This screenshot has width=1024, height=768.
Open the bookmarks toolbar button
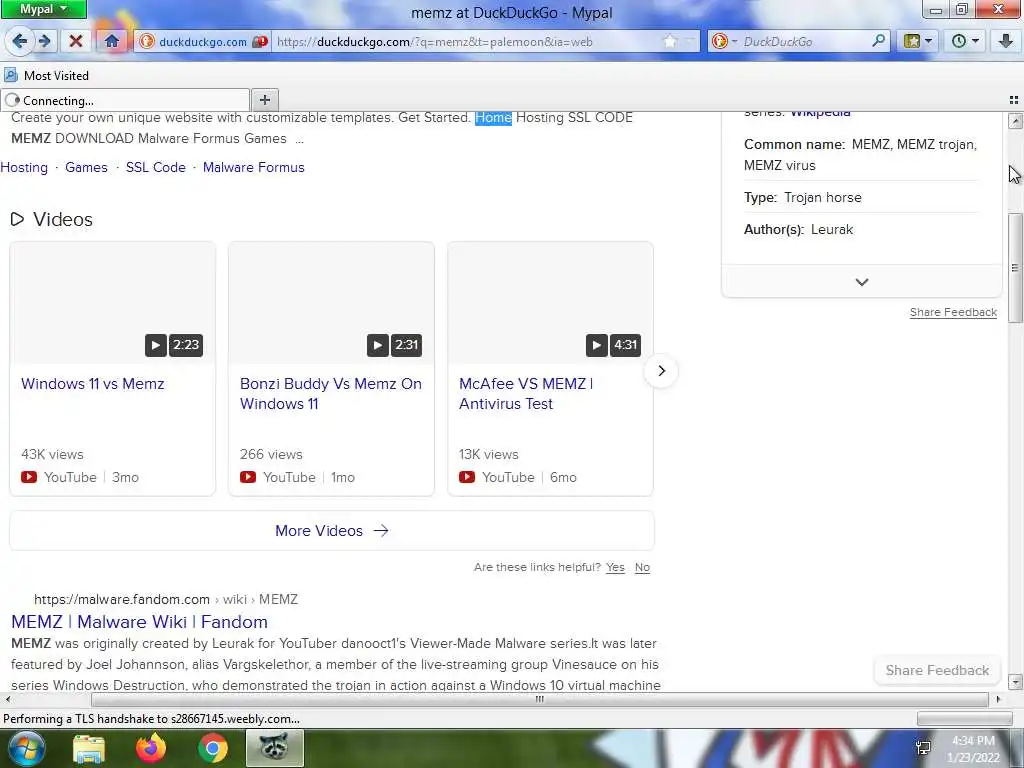tap(918, 41)
